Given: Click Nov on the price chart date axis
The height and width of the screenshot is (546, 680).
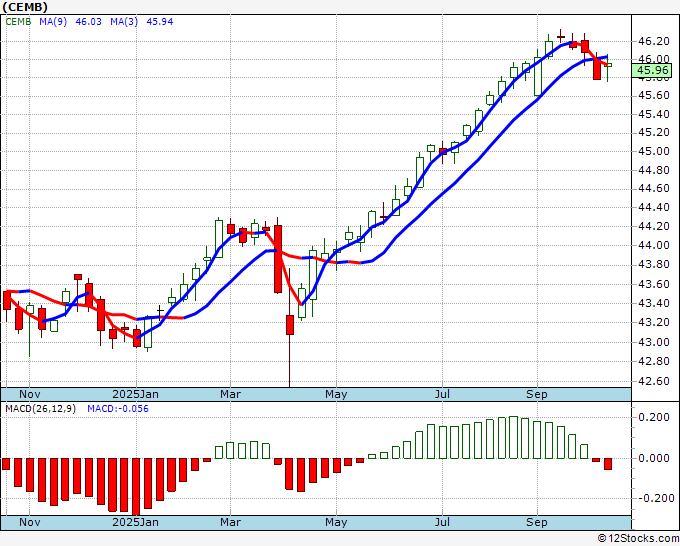Looking at the screenshot, I should [29, 394].
